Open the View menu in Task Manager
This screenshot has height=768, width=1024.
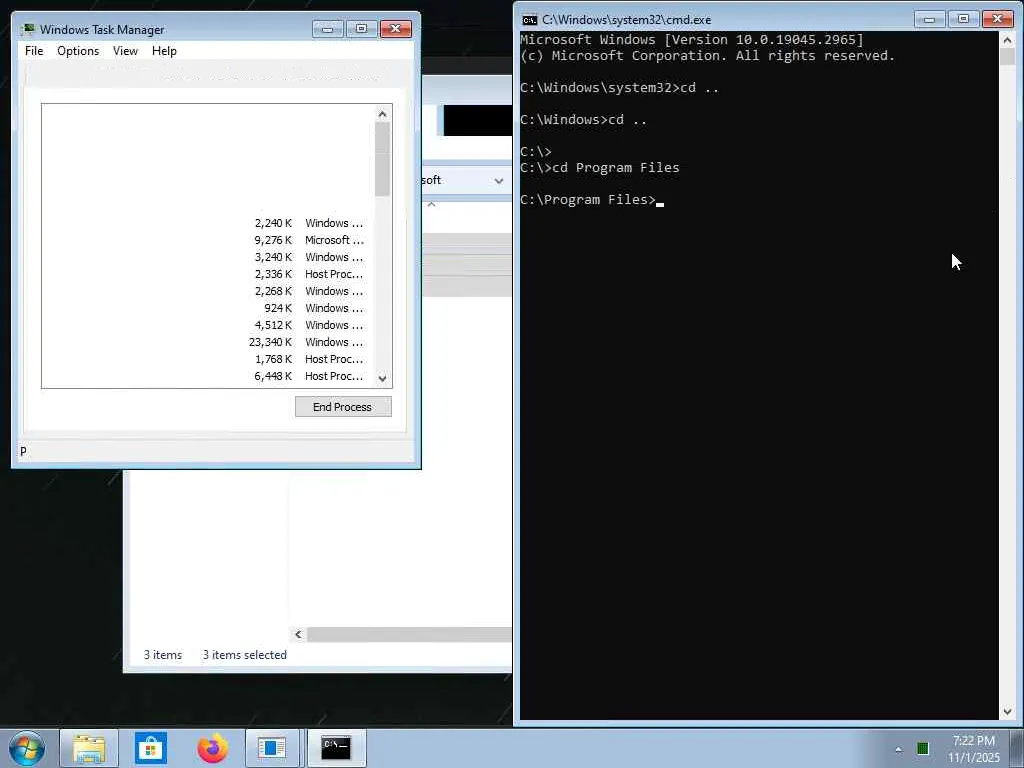pos(125,51)
